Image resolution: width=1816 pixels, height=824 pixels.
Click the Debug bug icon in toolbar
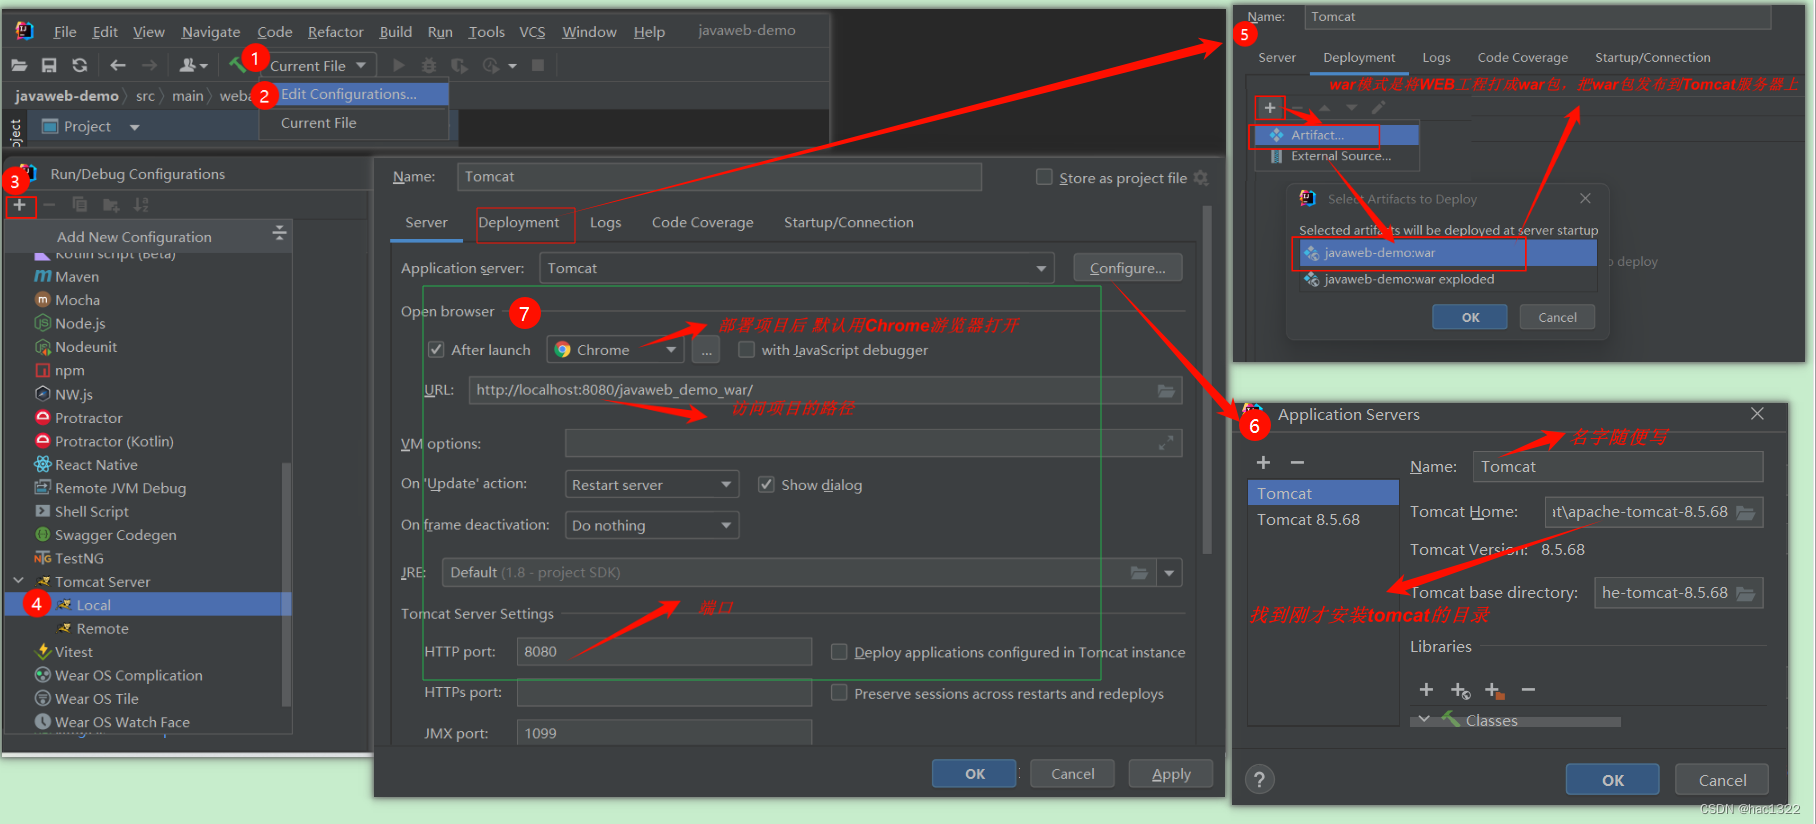click(x=429, y=65)
